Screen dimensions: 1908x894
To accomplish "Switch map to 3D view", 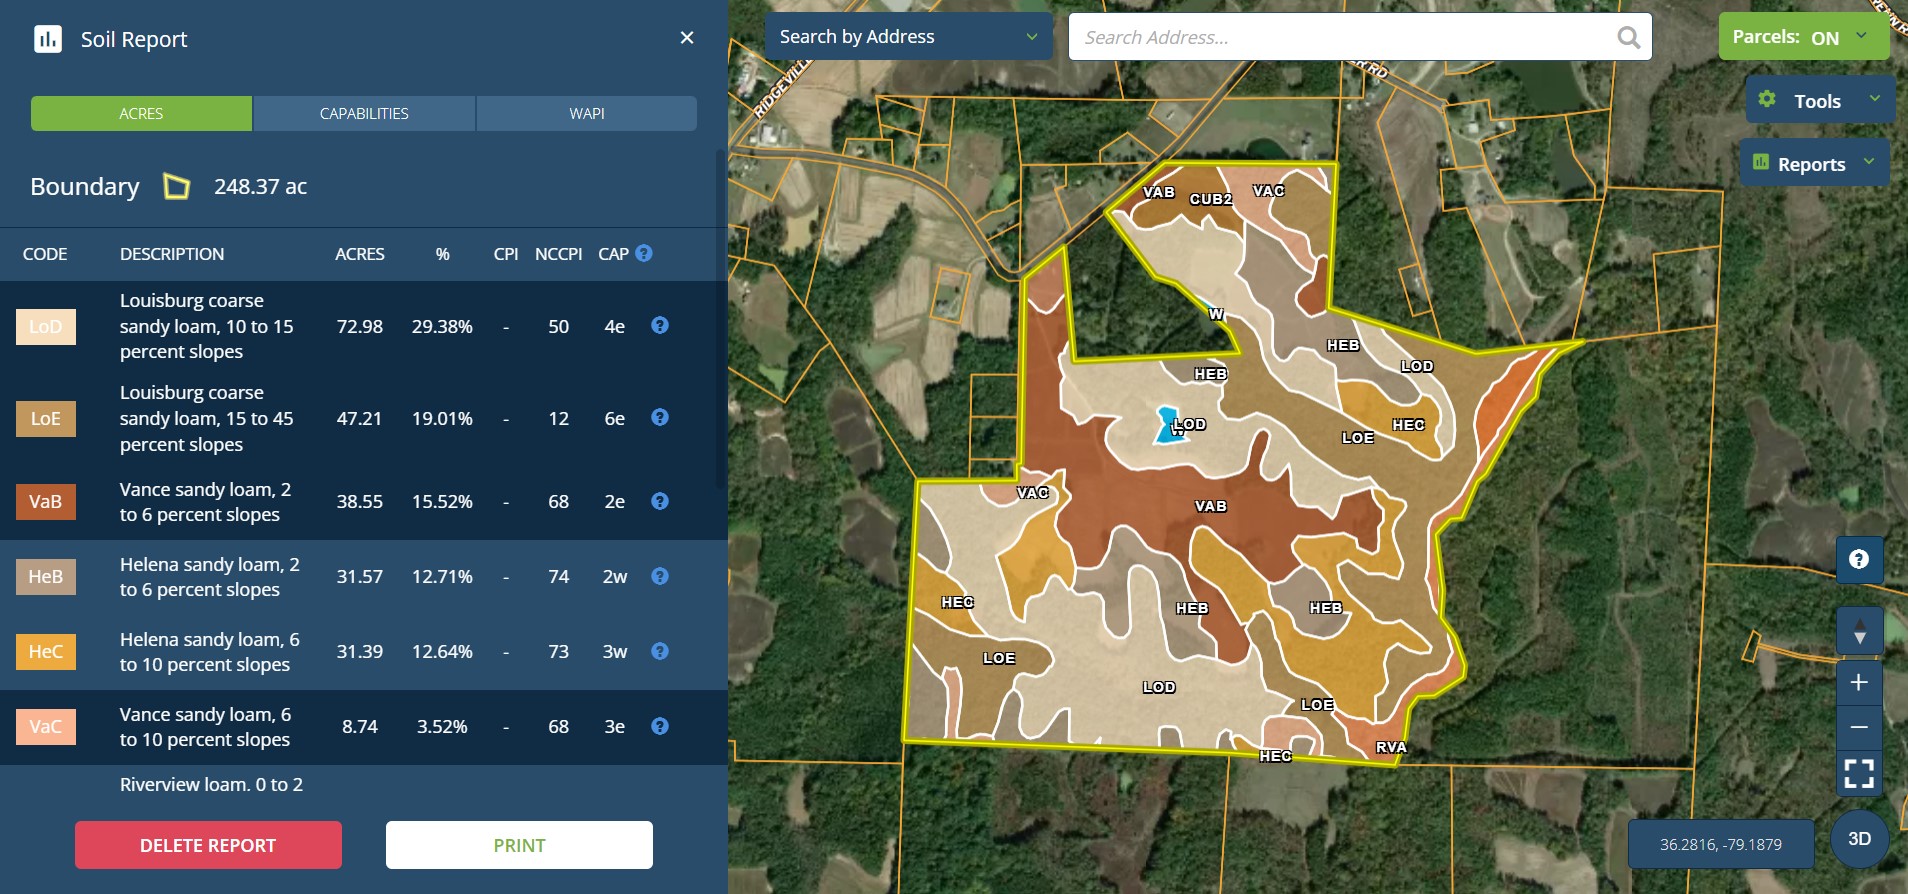I will tap(1859, 839).
